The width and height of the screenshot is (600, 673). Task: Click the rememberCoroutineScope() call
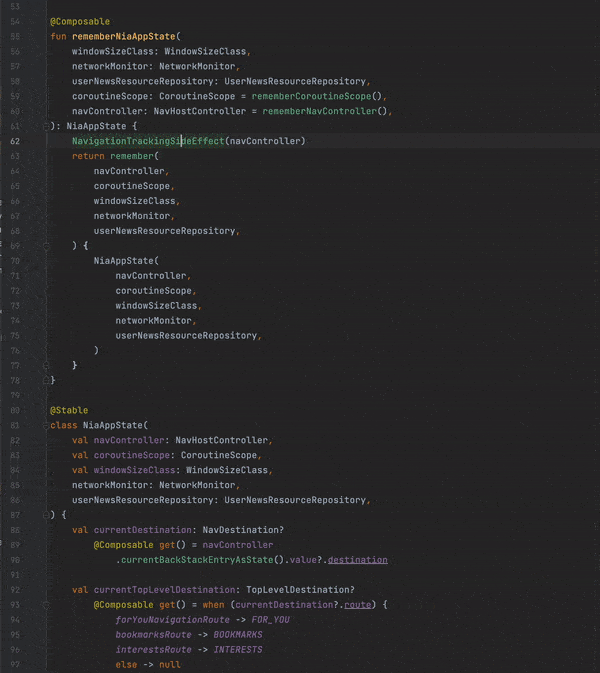[316, 96]
